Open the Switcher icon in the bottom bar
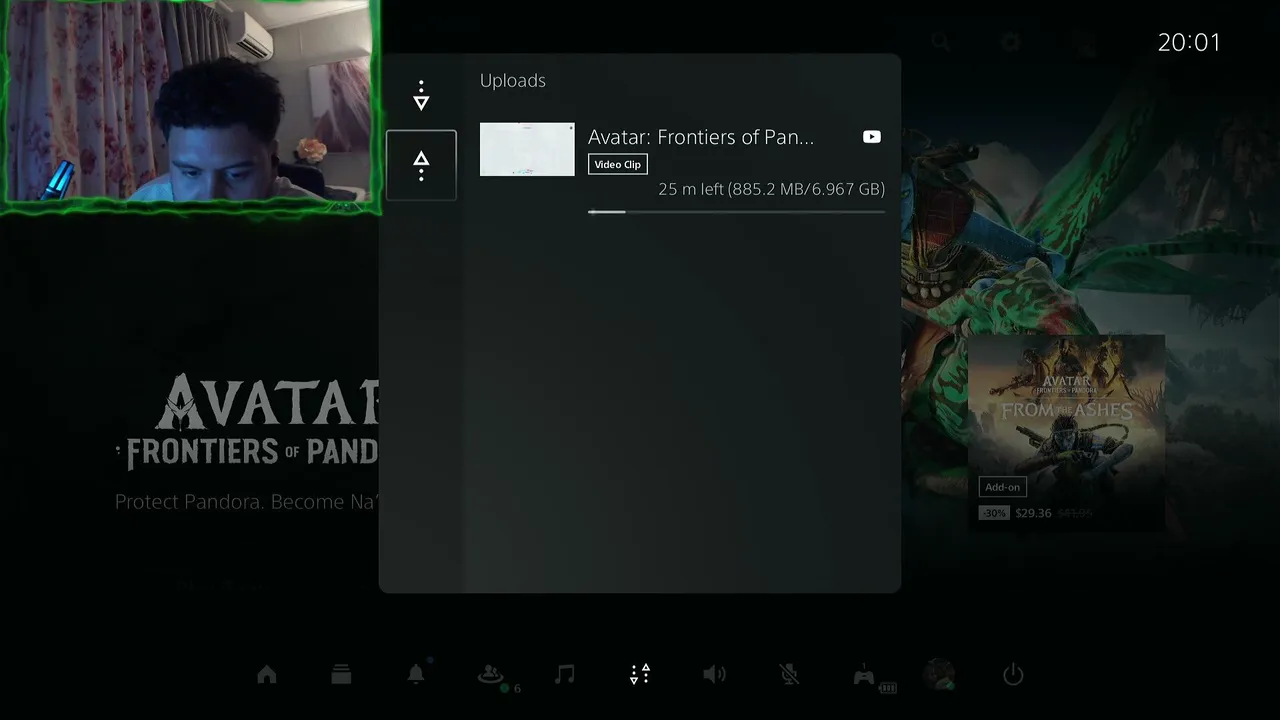 [x=341, y=675]
